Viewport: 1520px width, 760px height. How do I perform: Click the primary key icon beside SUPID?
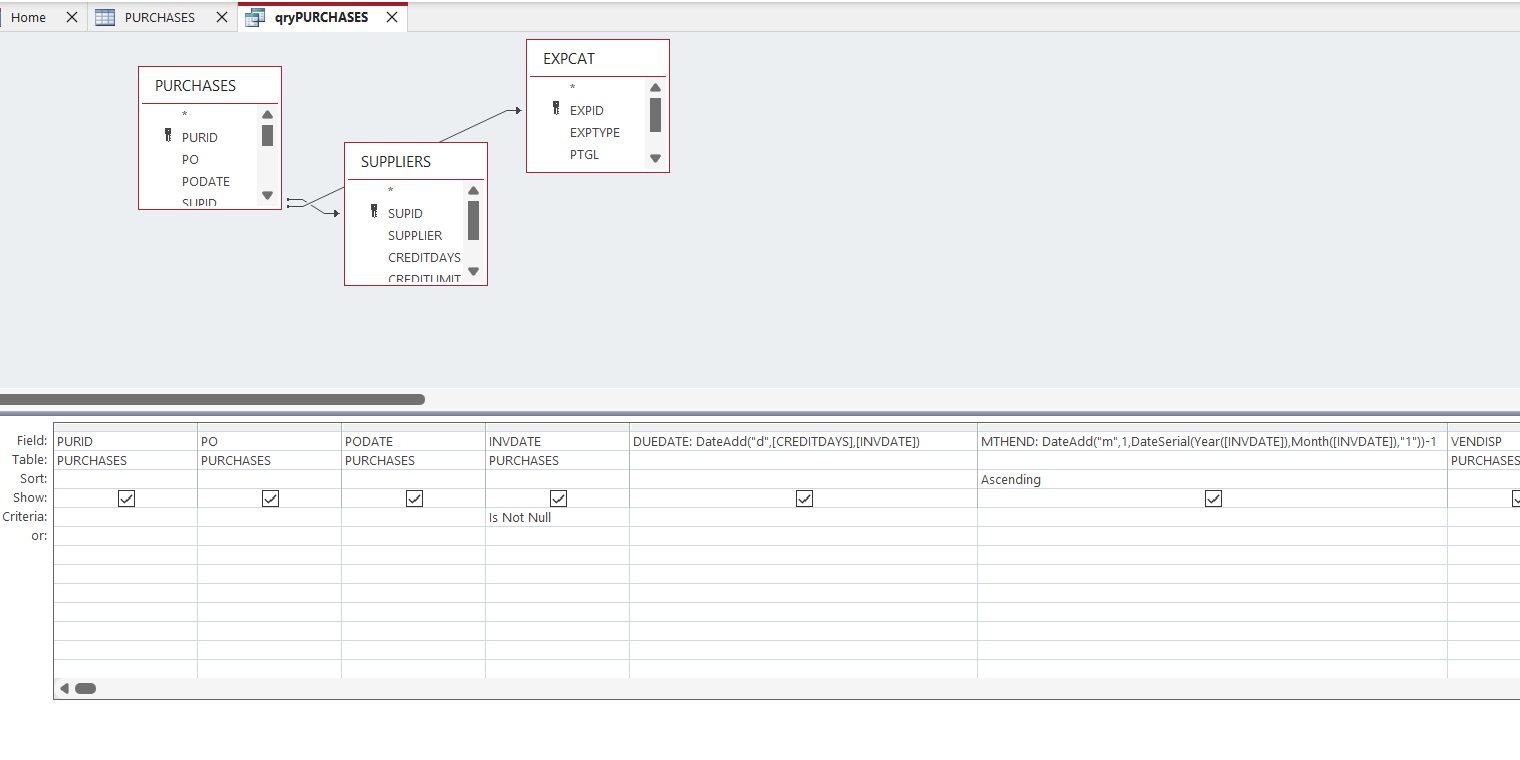point(374,212)
